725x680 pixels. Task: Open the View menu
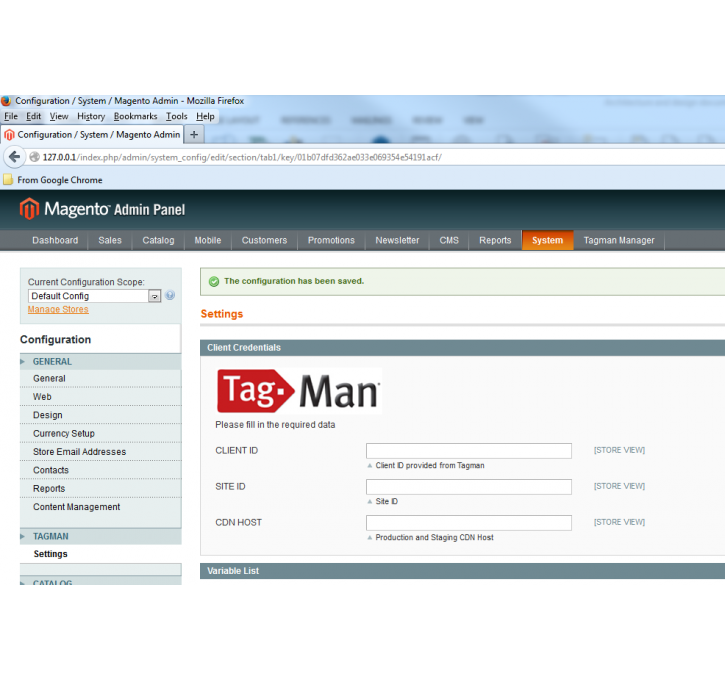click(59, 116)
